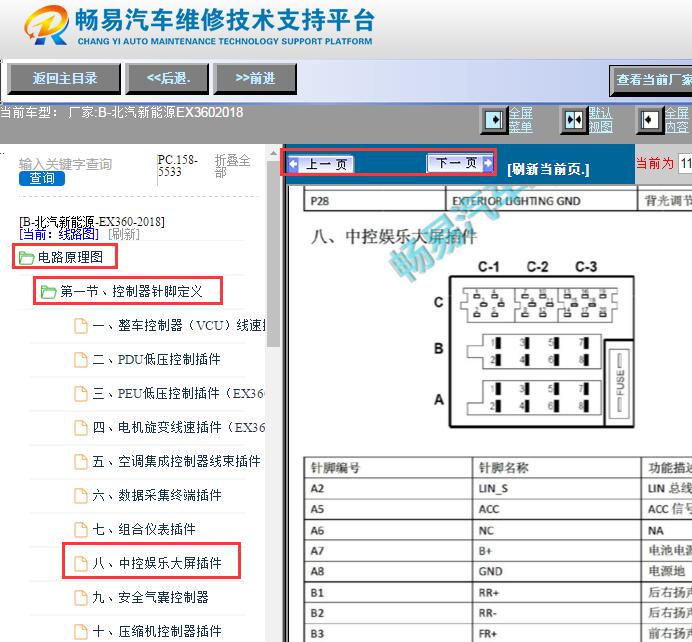Select the pin cell A8
The height and width of the screenshot is (642, 692).
[x=388, y=571]
